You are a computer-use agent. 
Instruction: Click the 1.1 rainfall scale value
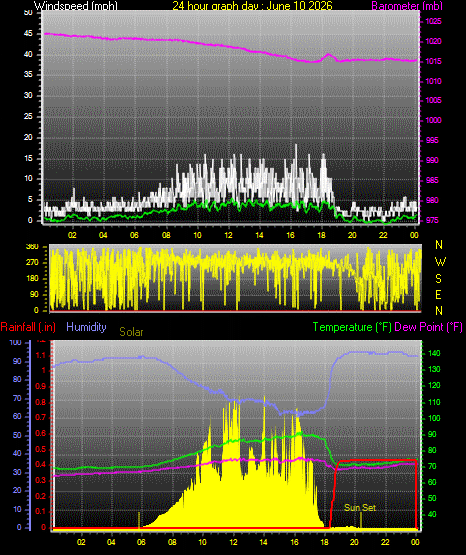41,355
